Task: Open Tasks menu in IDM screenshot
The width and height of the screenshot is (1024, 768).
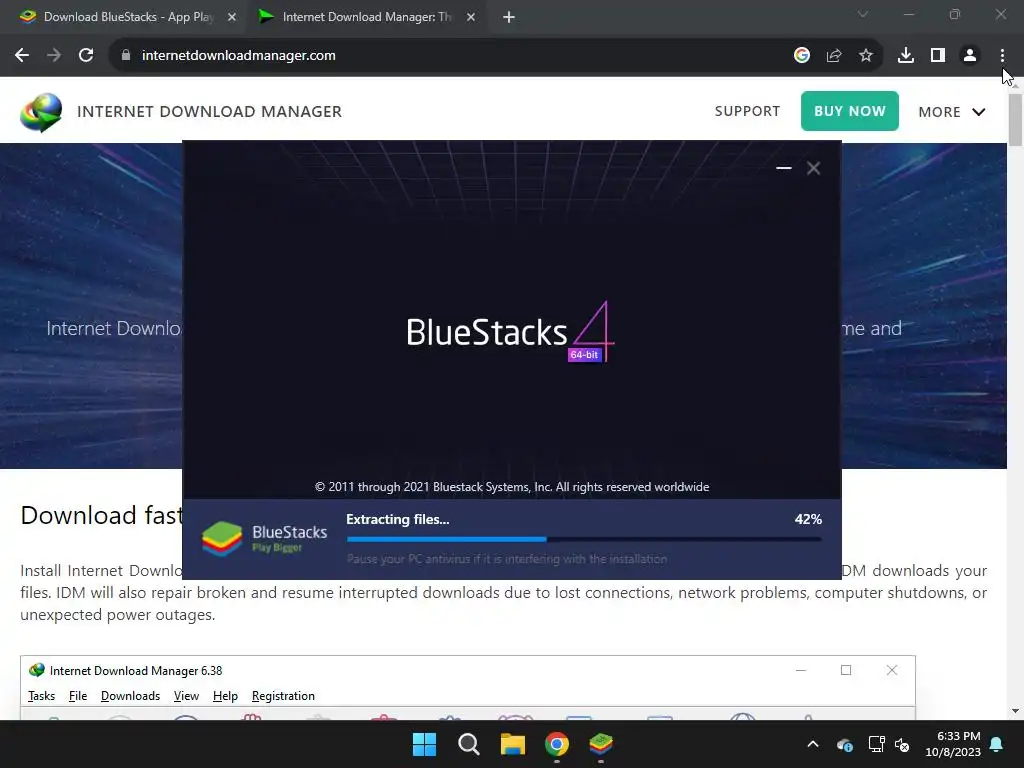Action: (41, 696)
